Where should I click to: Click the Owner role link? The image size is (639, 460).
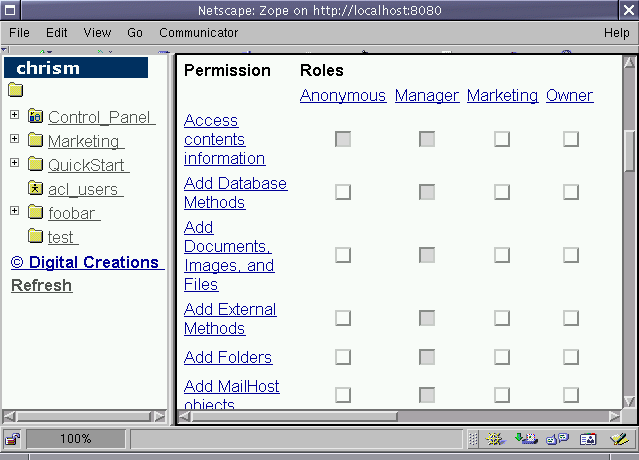click(570, 95)
